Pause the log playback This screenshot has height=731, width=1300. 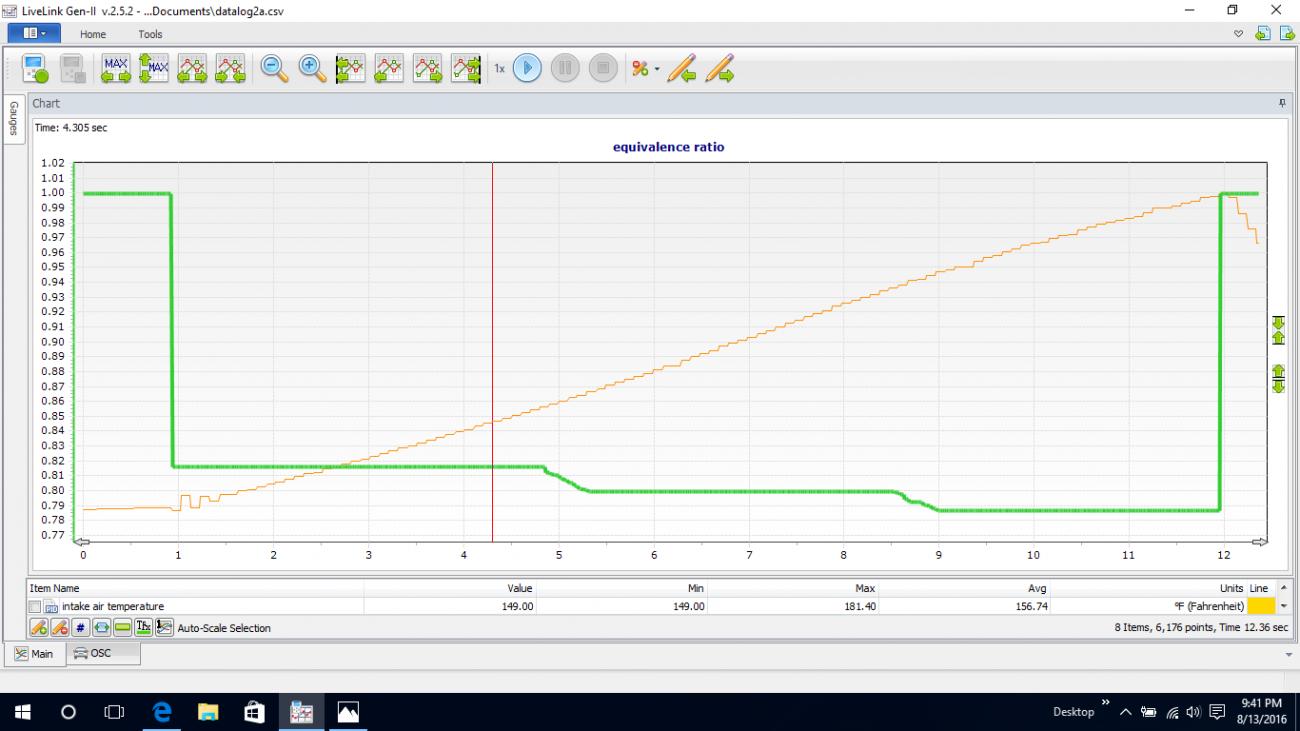pos(565,69)
